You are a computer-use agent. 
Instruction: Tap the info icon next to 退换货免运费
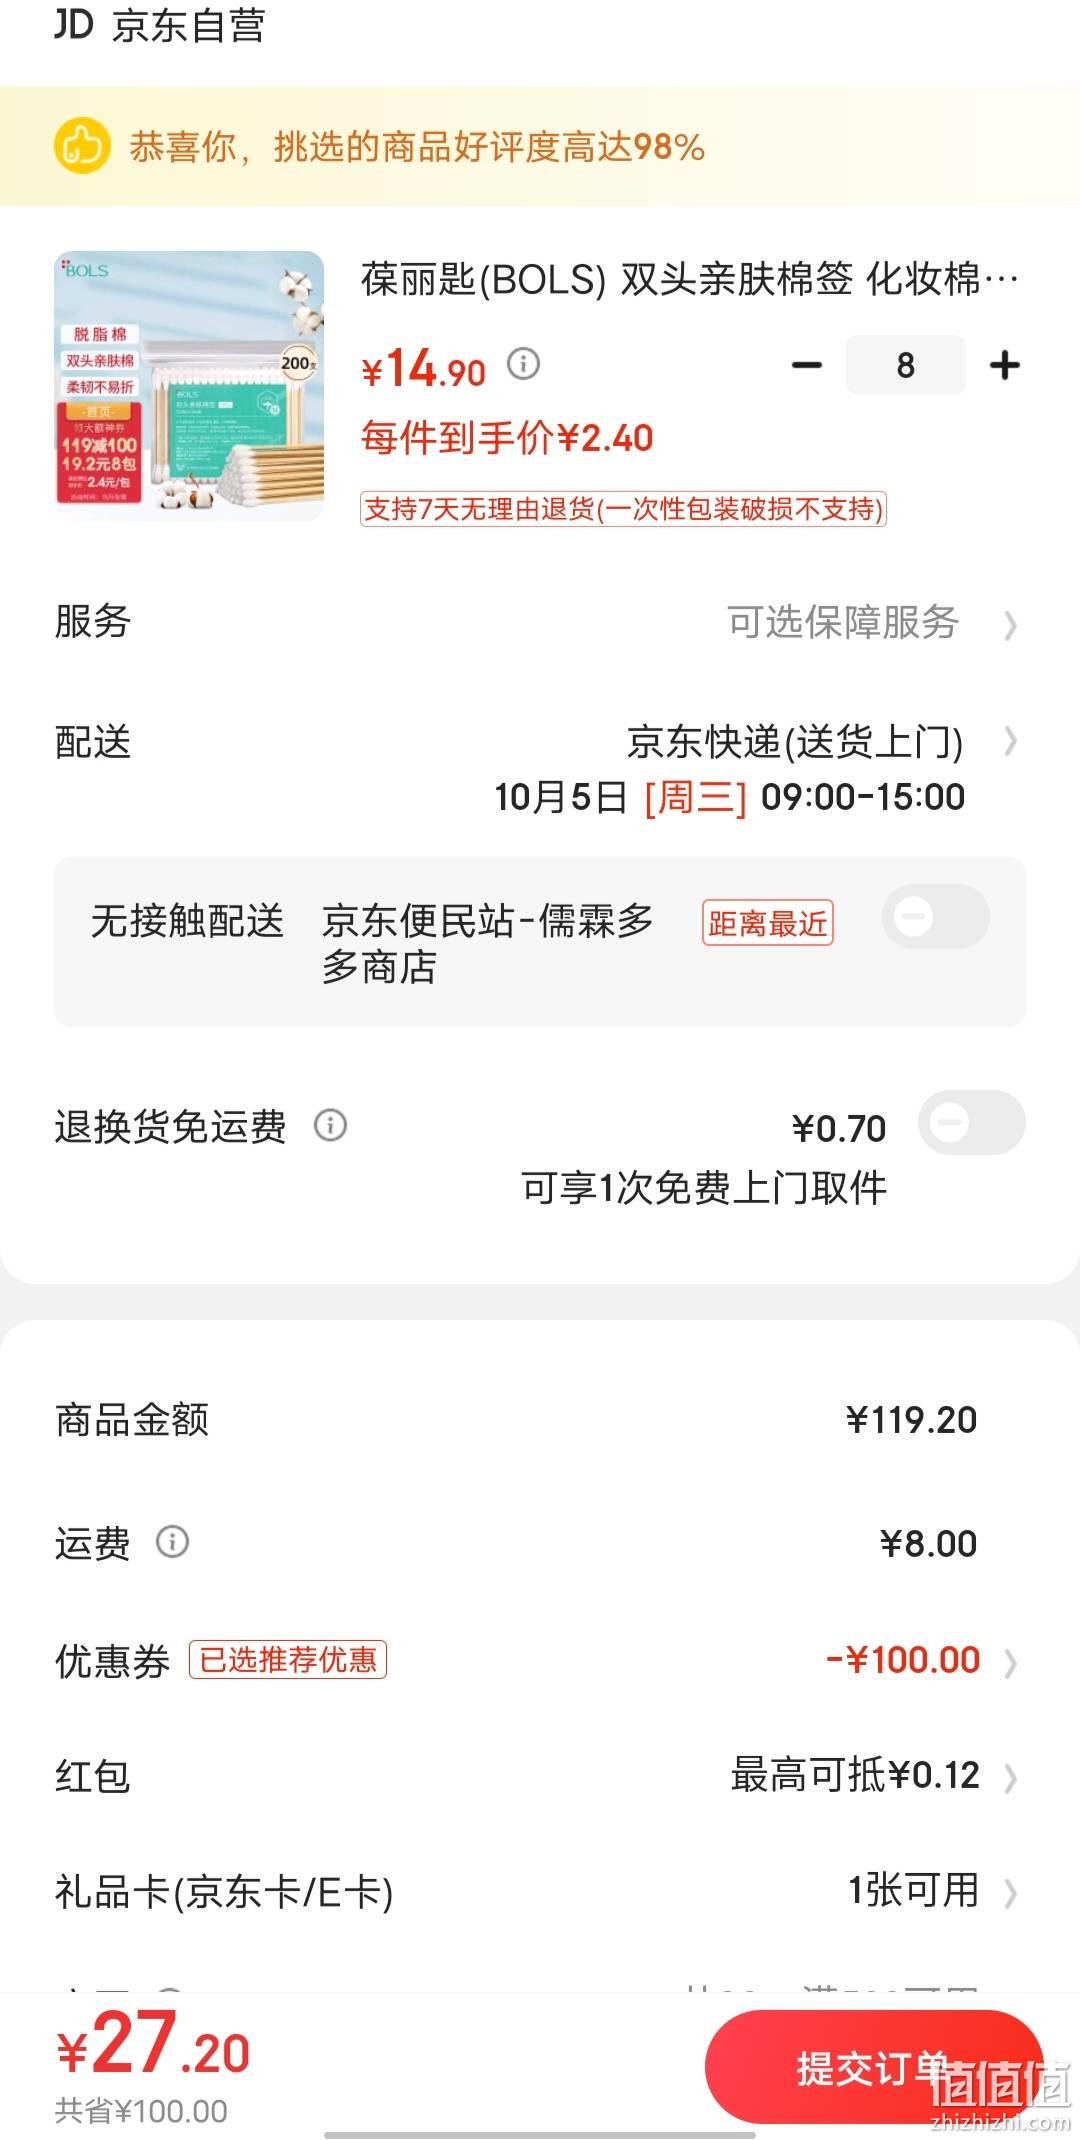pos(331,1126)
